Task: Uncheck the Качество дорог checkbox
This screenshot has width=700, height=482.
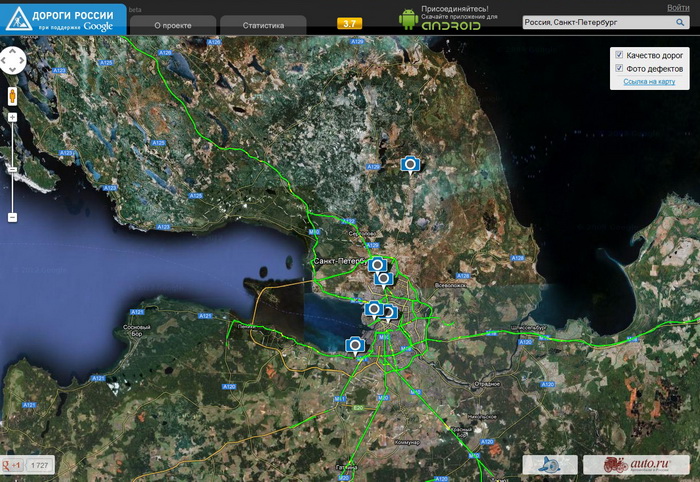Action: click(620, 55)
